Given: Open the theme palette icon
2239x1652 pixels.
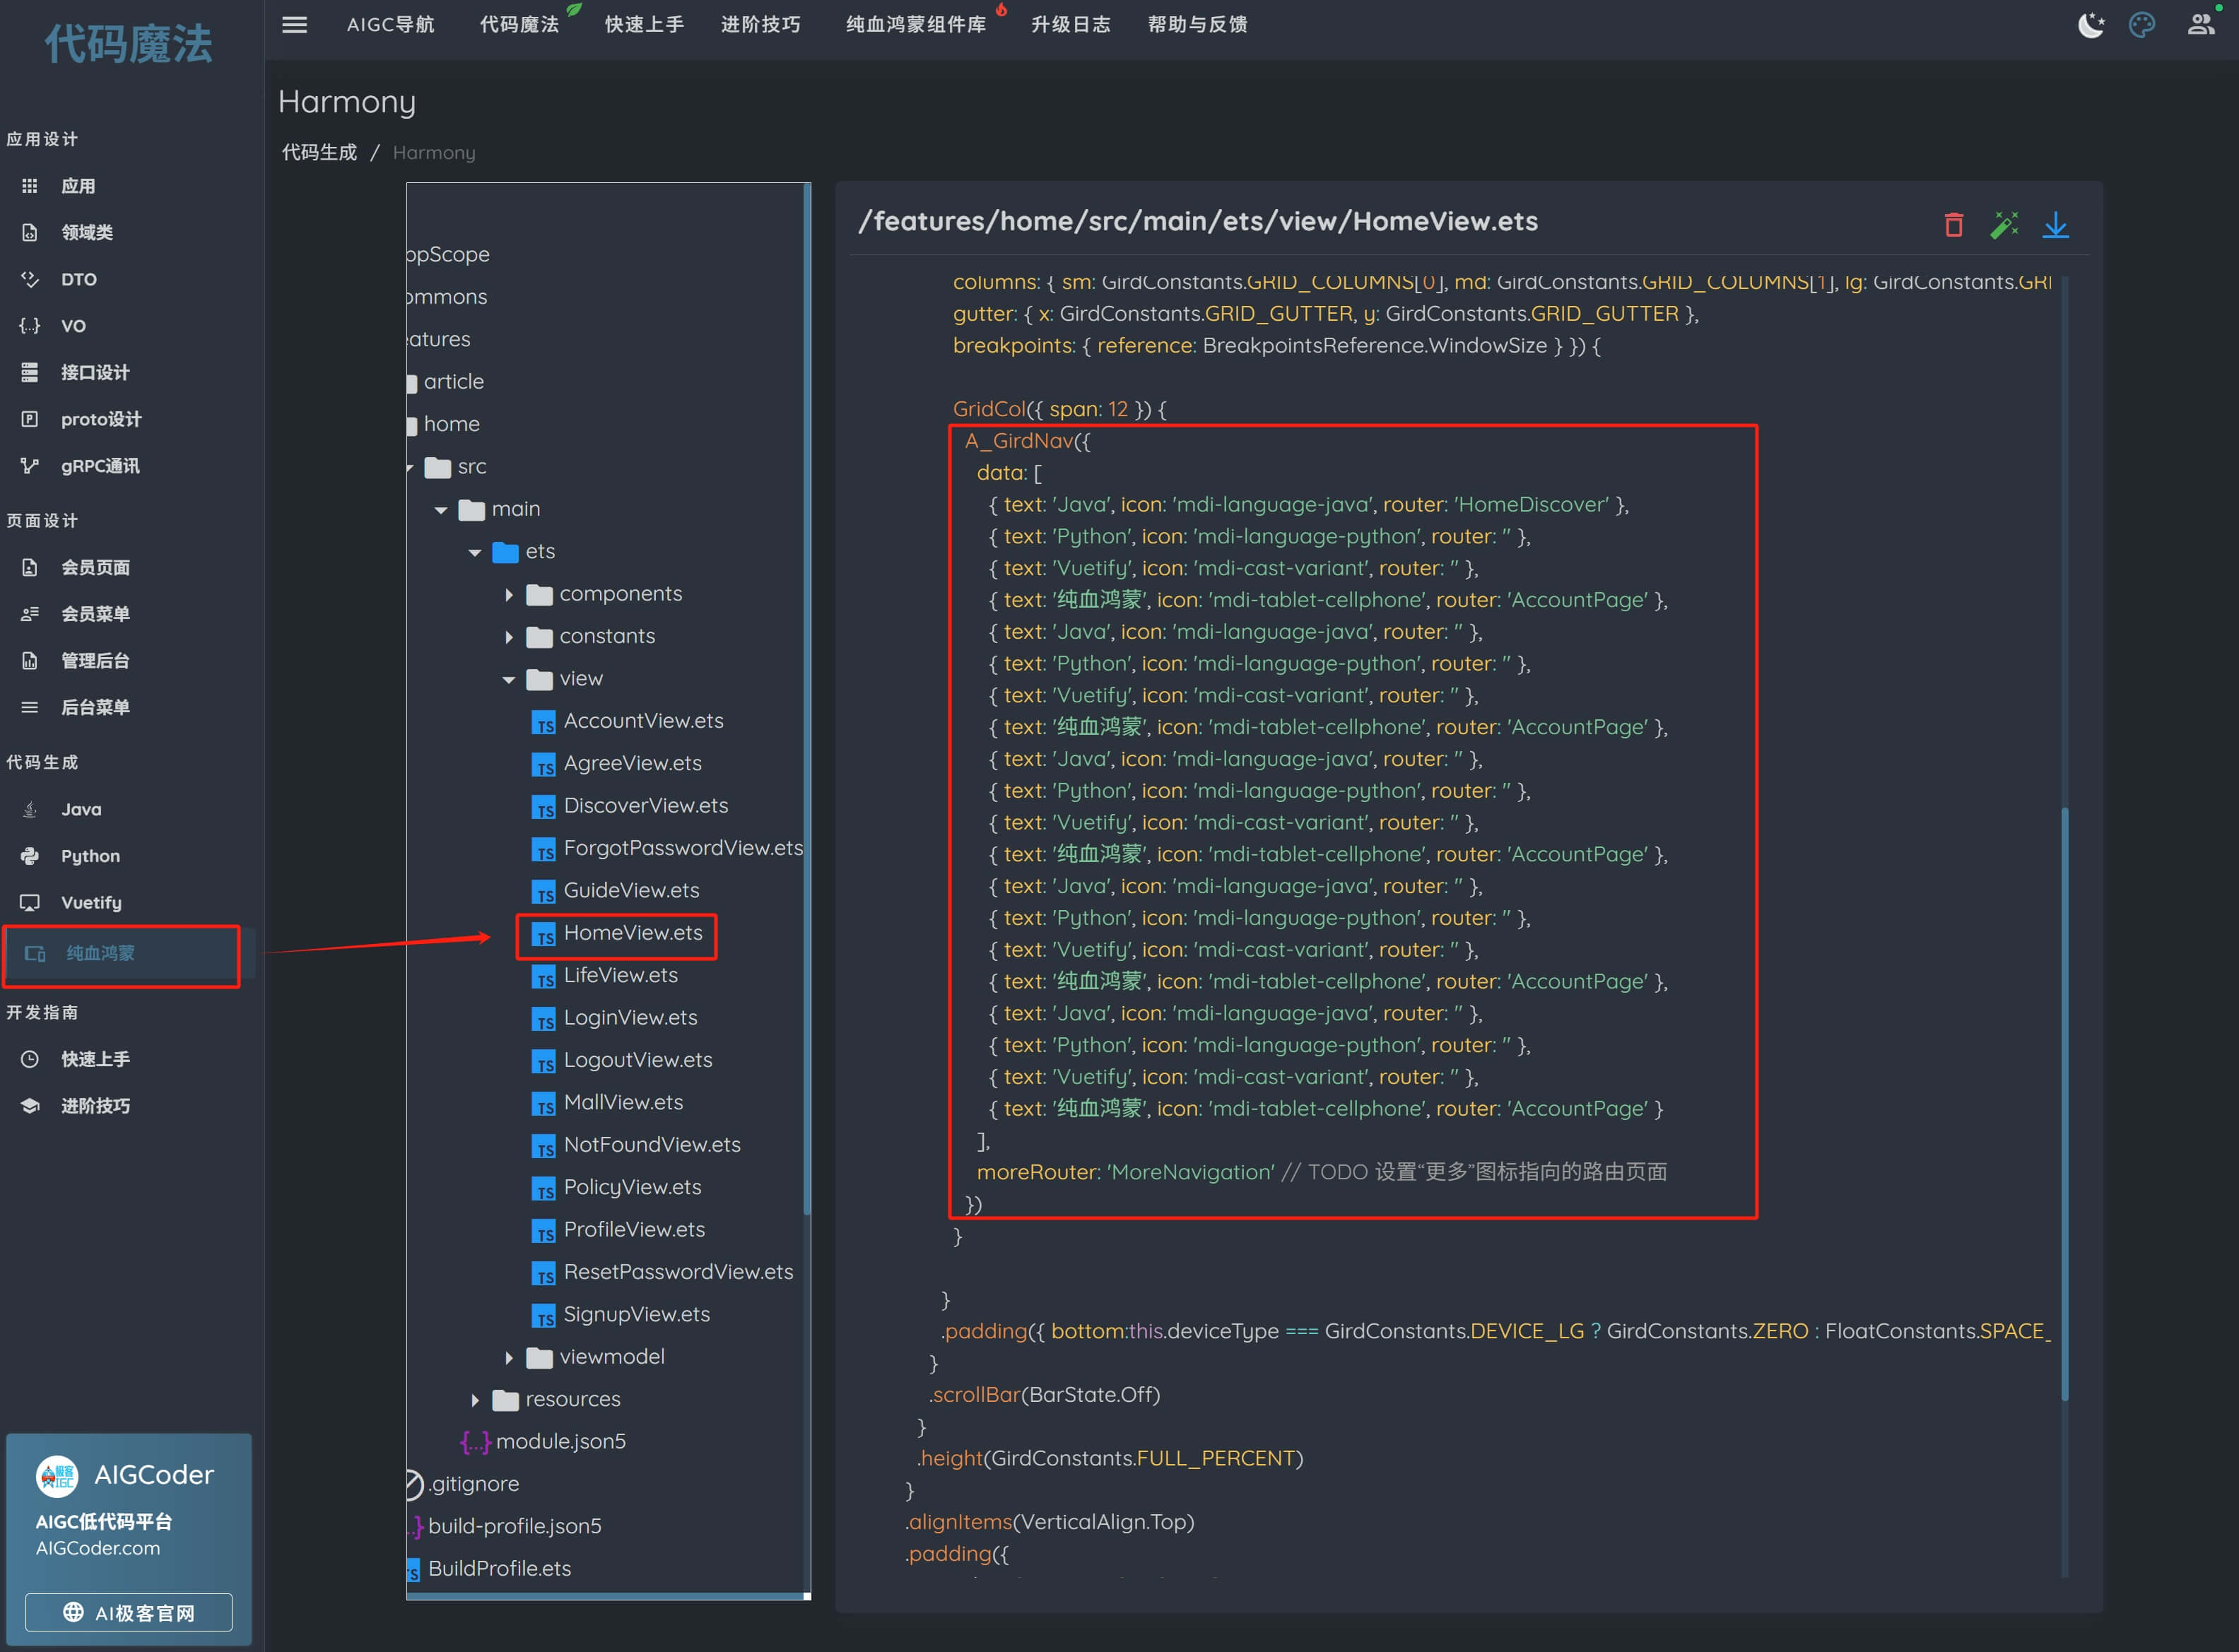Looking at the screenshot, I should click(x=2141, y=25).
